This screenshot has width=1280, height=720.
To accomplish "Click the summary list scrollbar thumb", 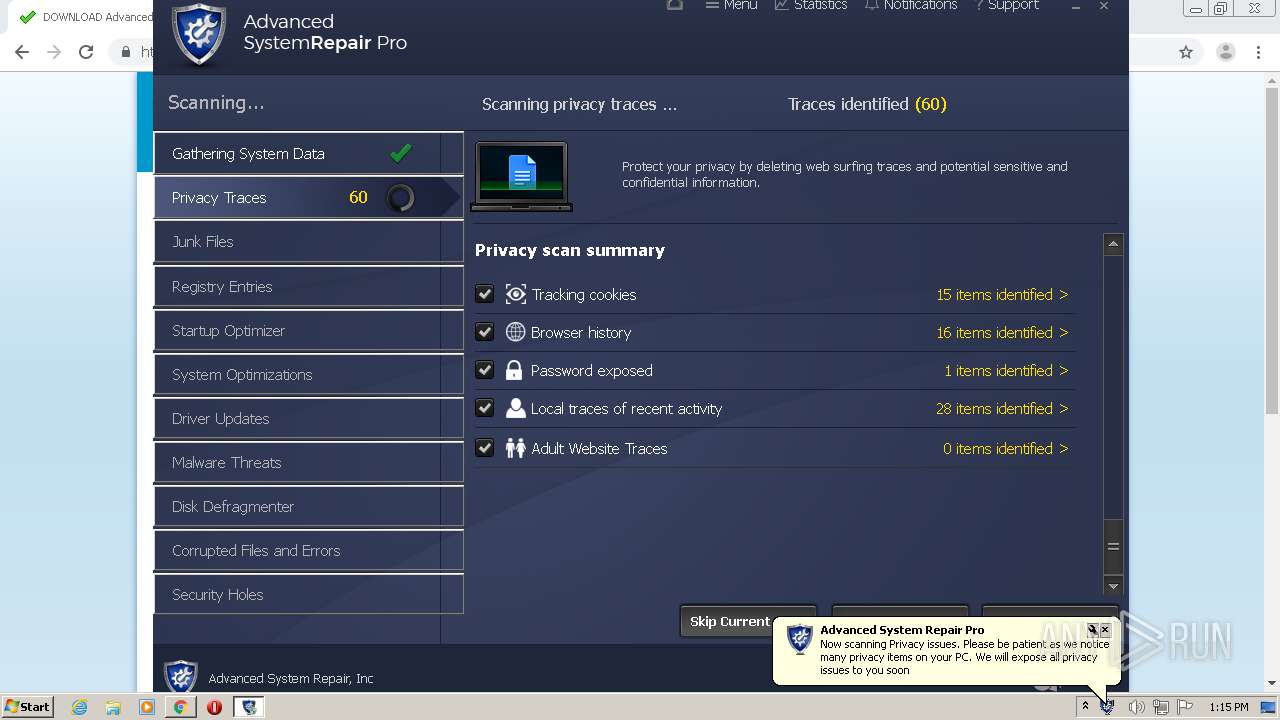I will click(1113, 546).
